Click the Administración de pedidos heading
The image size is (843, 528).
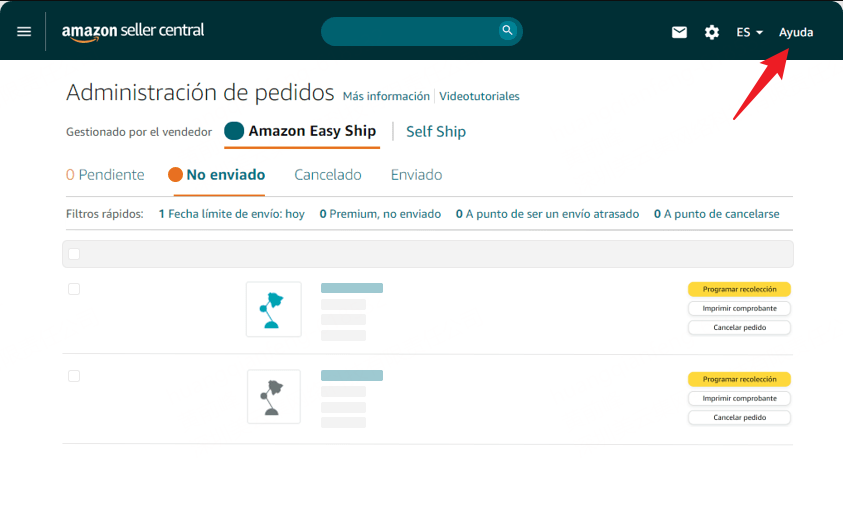pyautogui.click(x=200, y=92)
